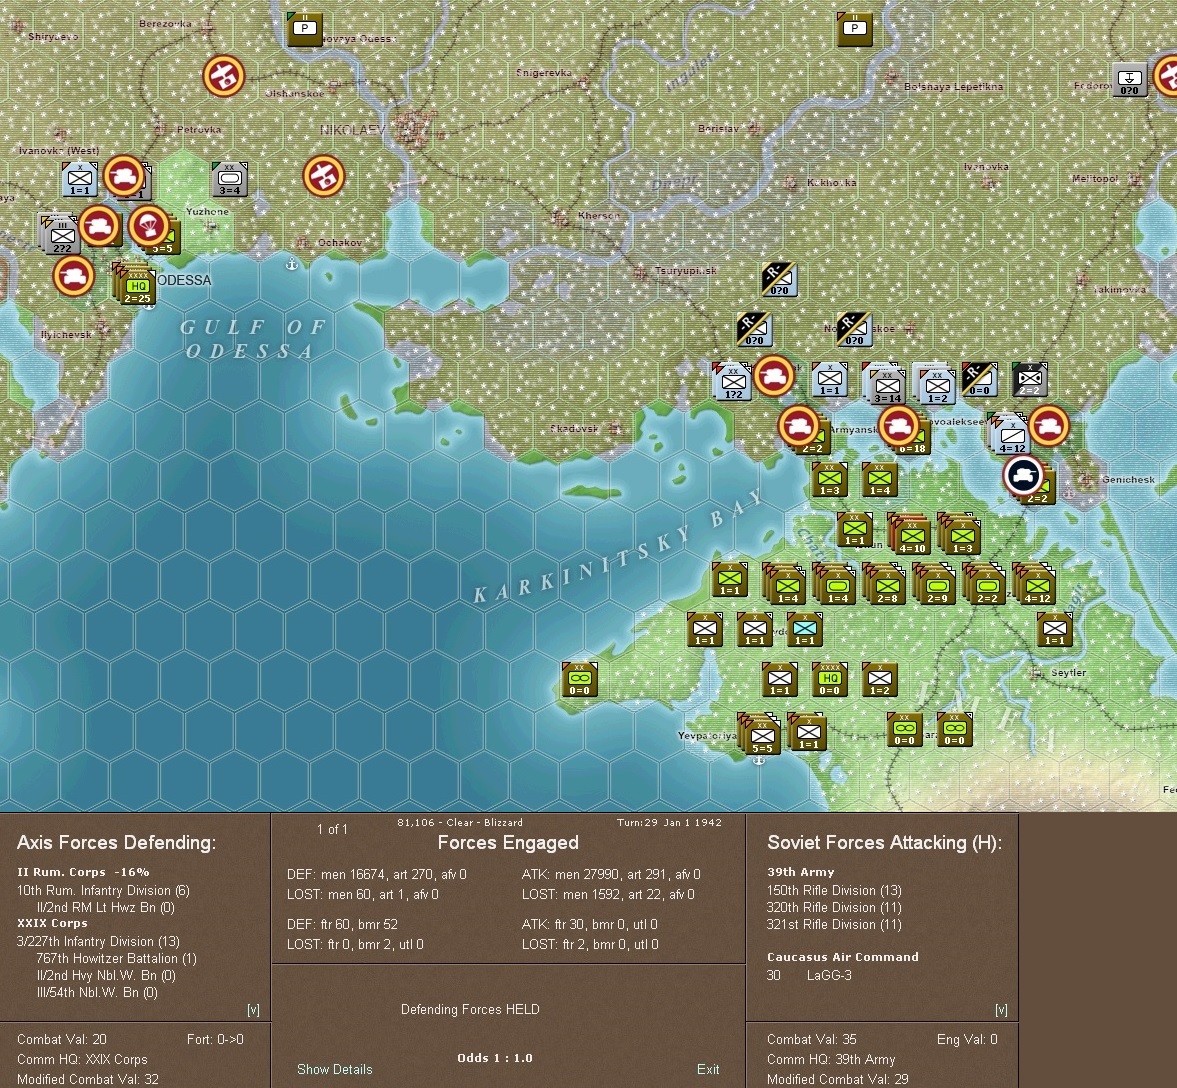The image size is (1177, 1088).
Task: Select the Soviet 1=2 counter beside HQ
Action: click(880, 680)
